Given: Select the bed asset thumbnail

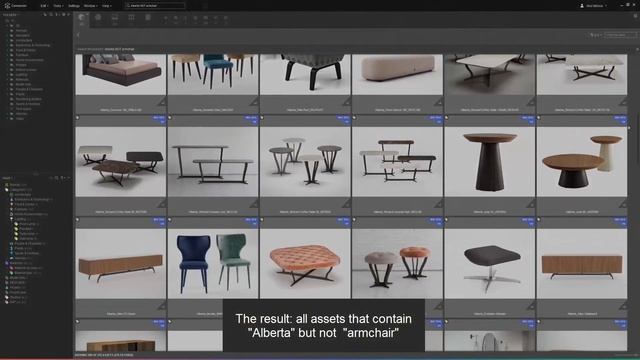Looking at the screenshot, I should pos(121,74).
